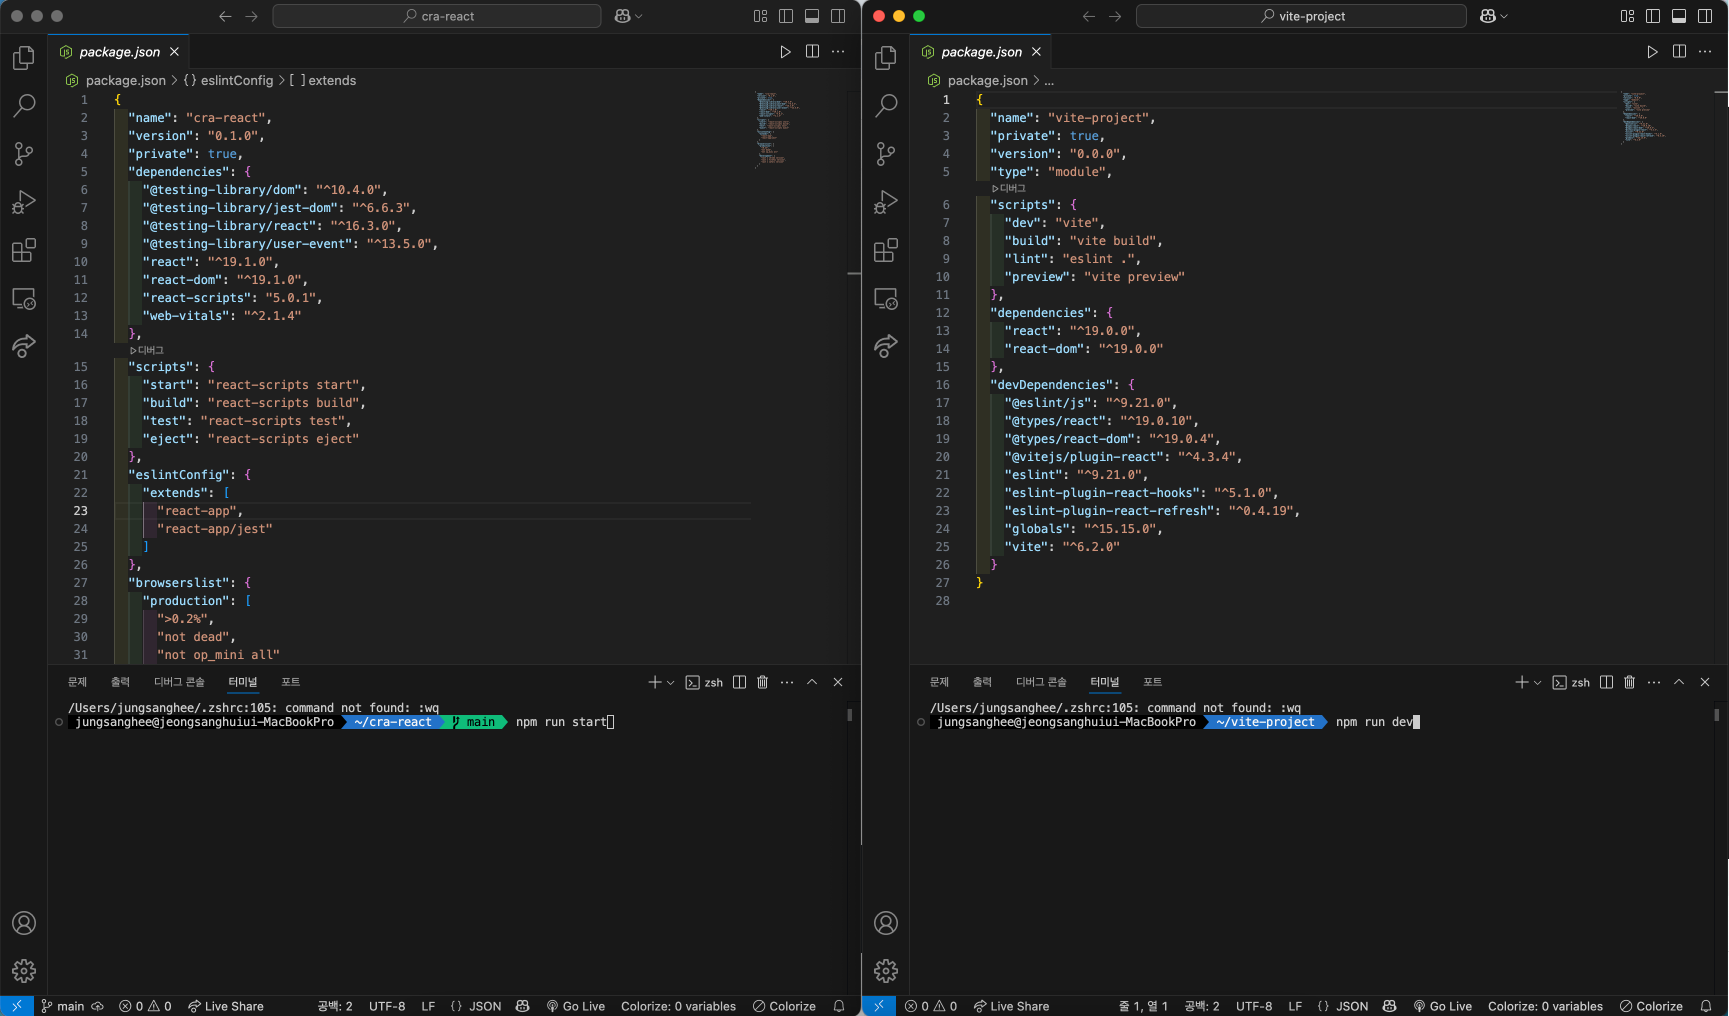Toggle primary sidebar in cra-react title bar
1729x1016 pixels.
pos(786,16)
